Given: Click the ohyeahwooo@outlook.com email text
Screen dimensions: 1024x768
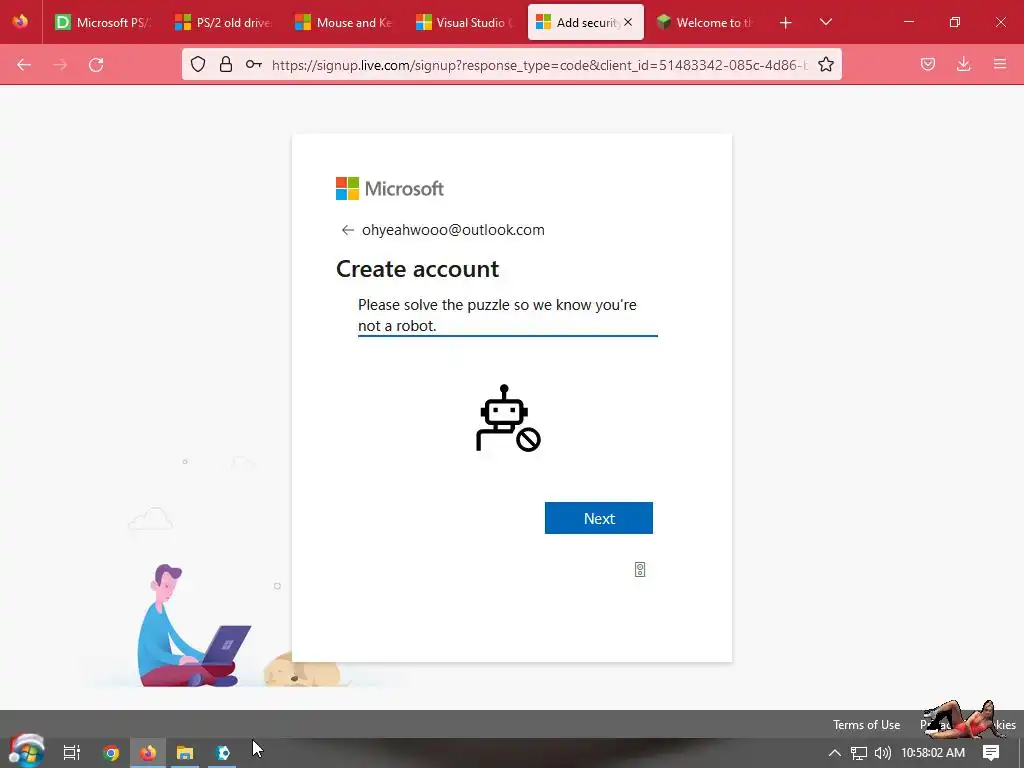Looking at the screenshot, I should 453,230.
